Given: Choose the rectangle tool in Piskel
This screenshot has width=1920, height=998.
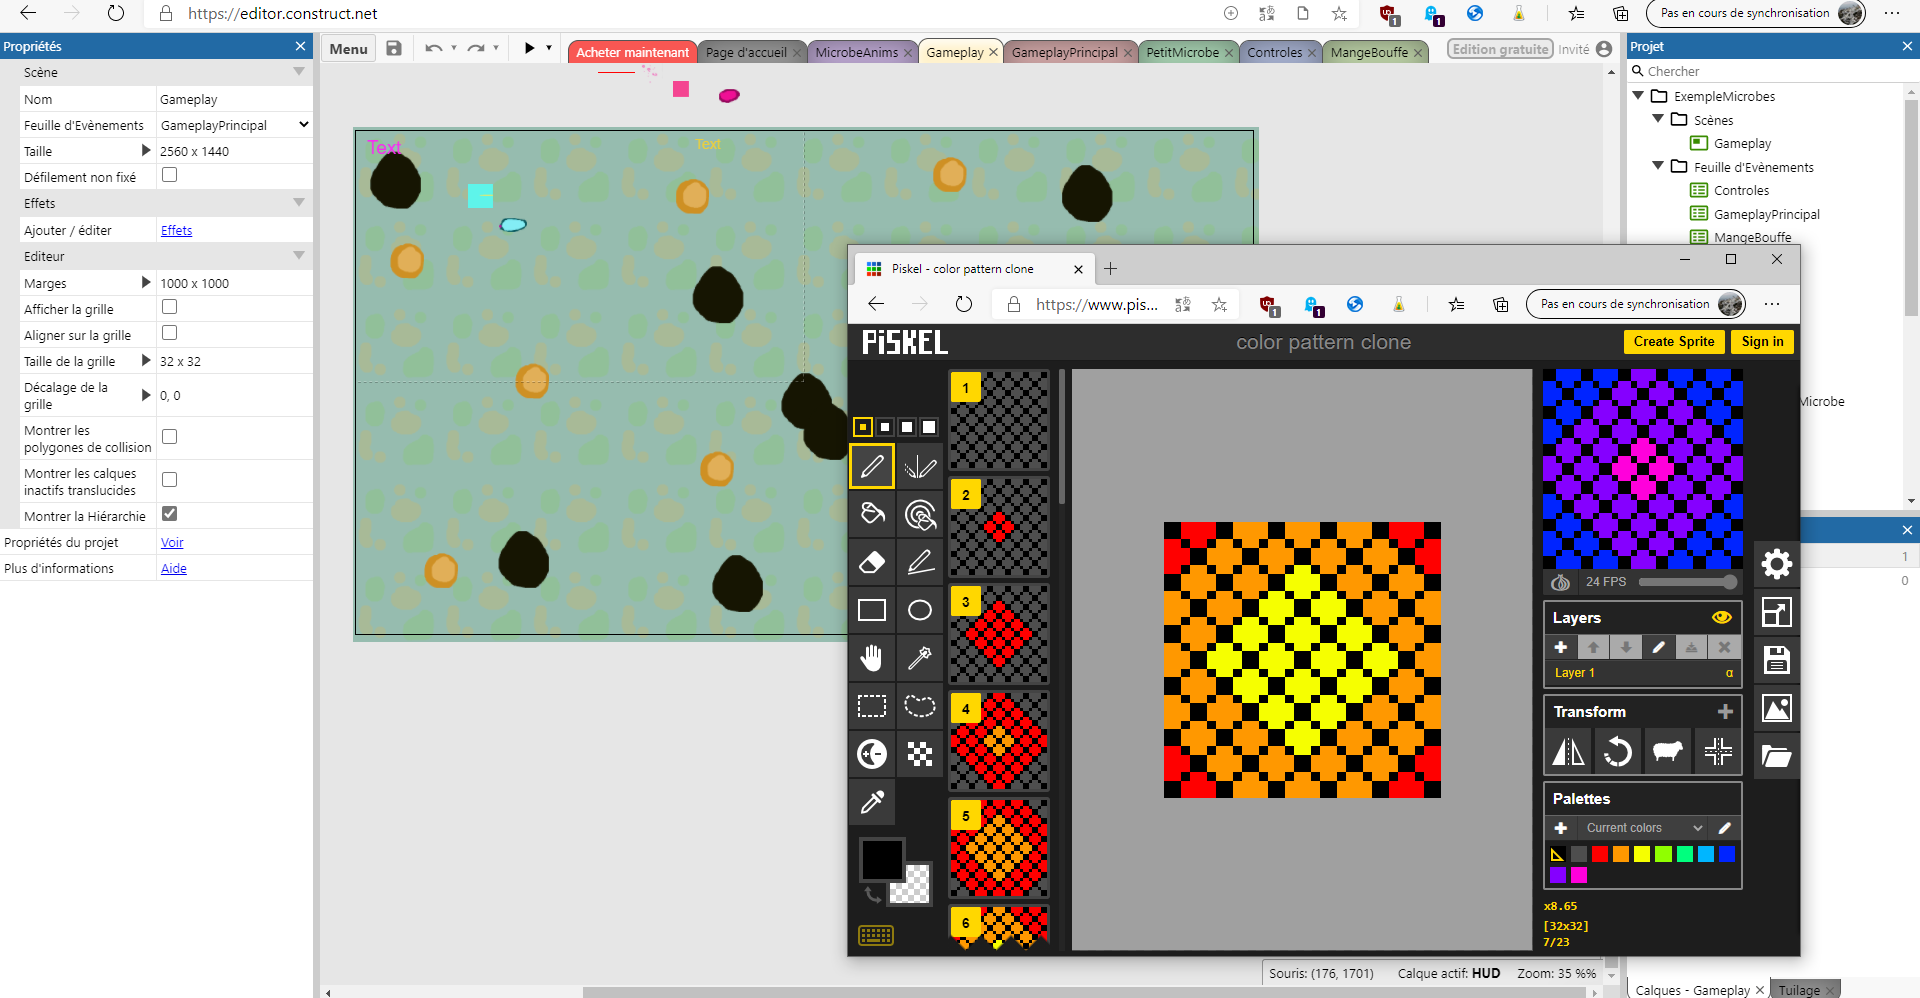Looking at the screenshot, I should click(872, 610).
